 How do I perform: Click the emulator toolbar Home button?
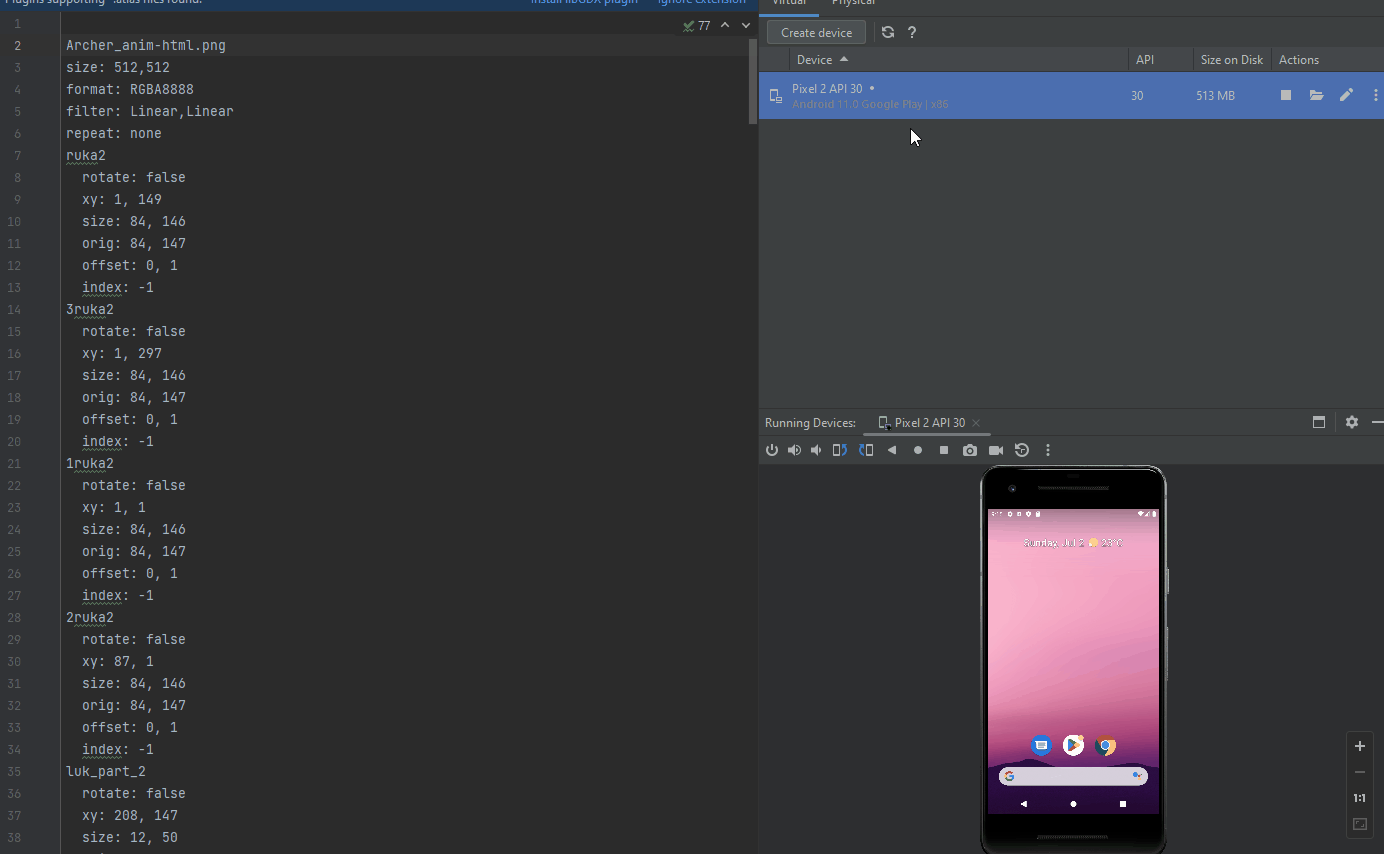(x=918, y=450)
